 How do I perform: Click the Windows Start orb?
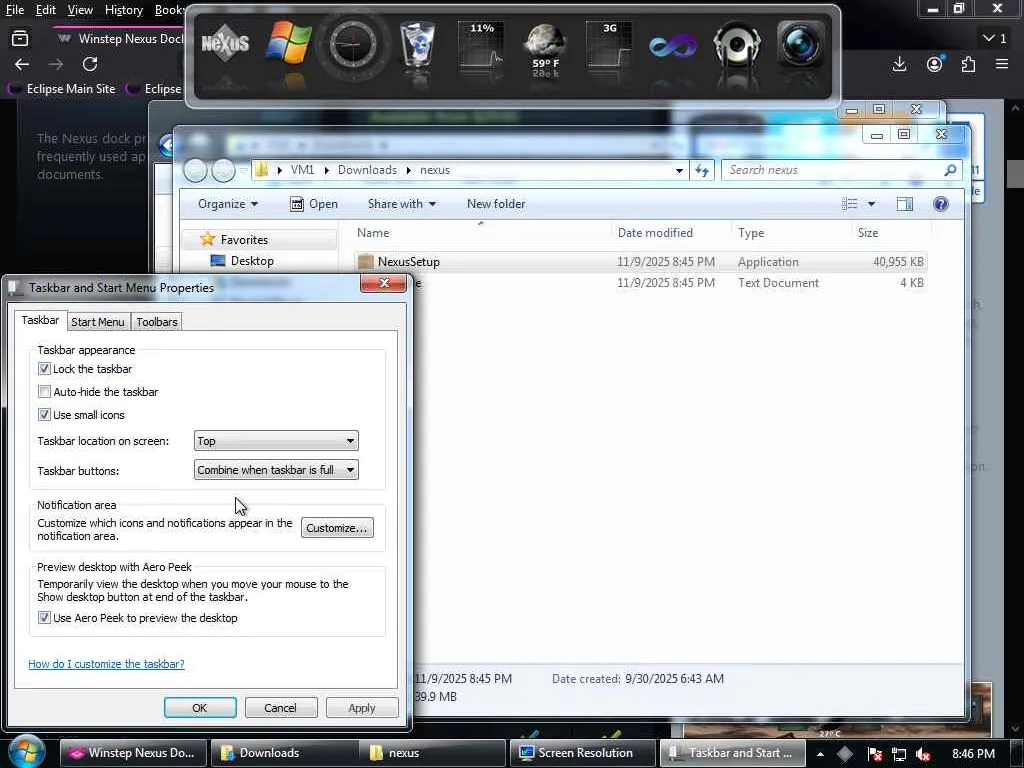(26, 751)
